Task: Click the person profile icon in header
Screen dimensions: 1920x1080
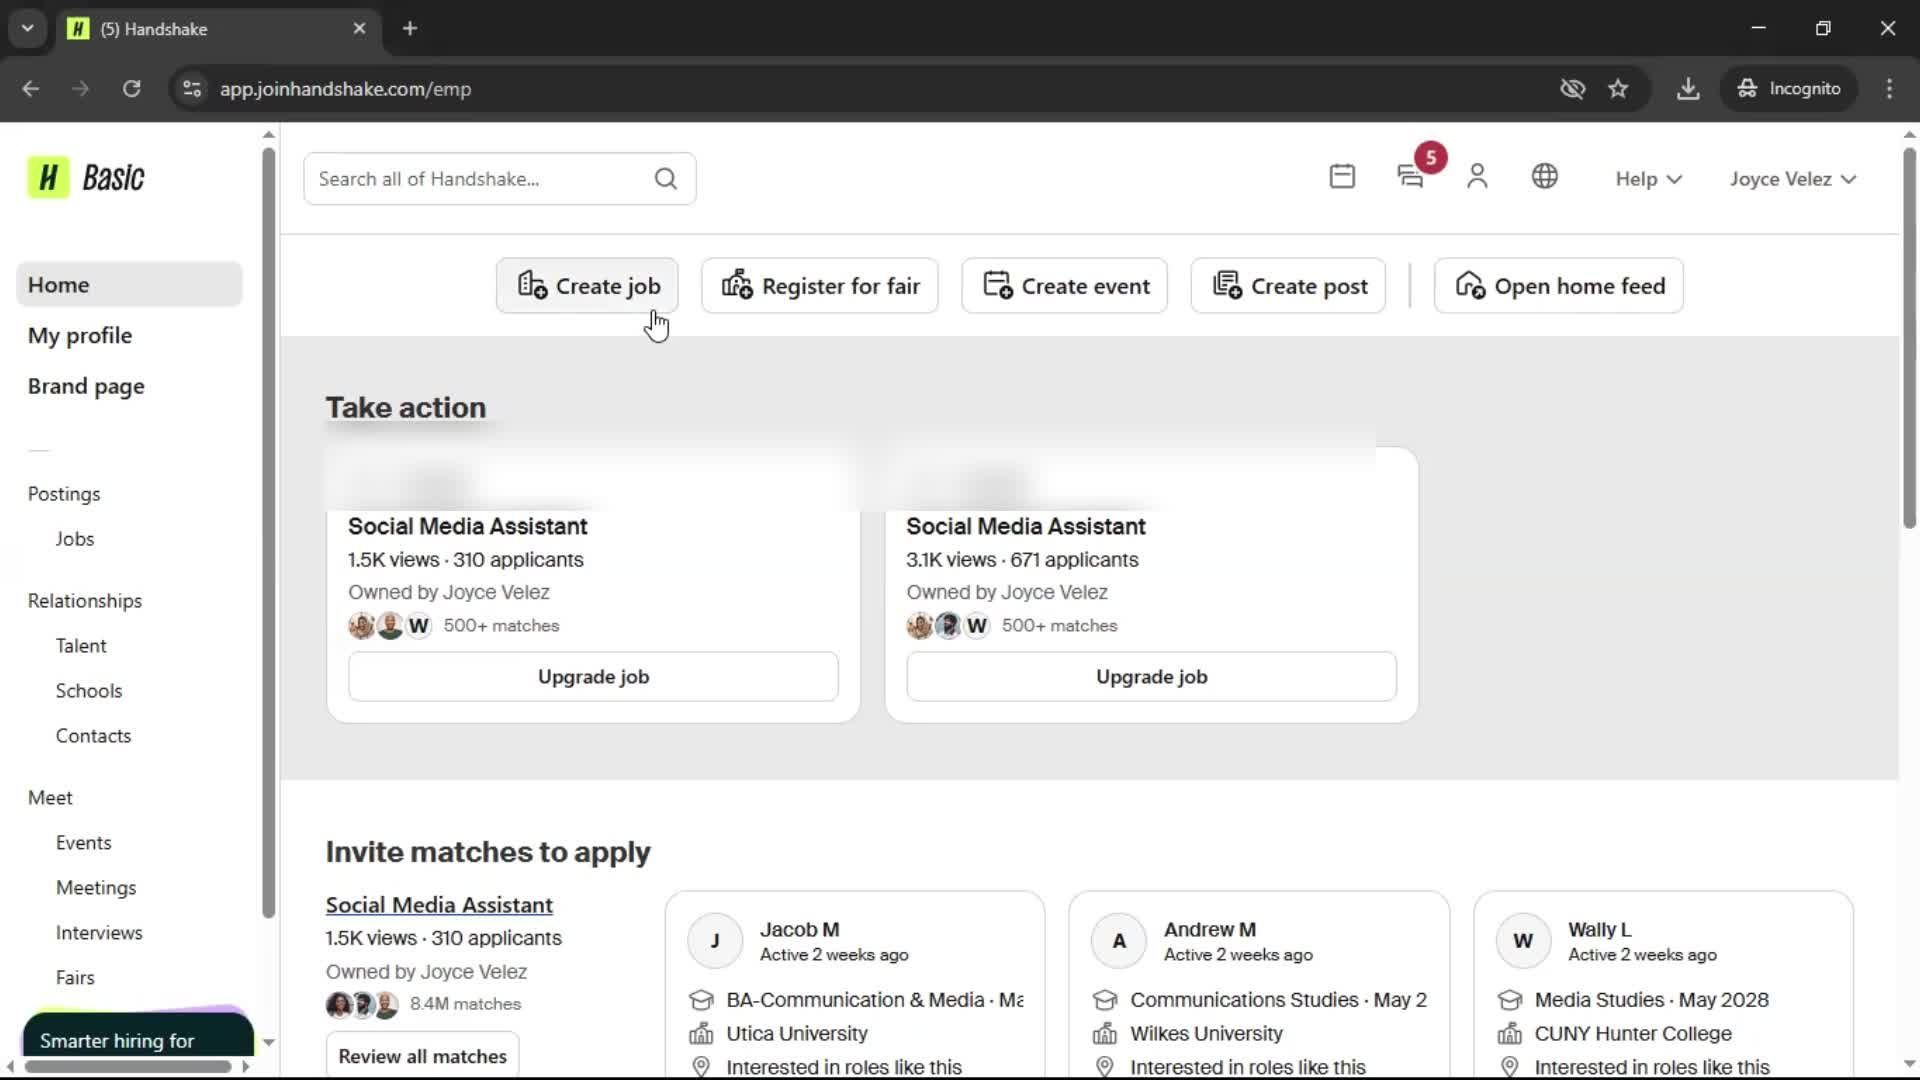Action: [x=1477, y=177]
